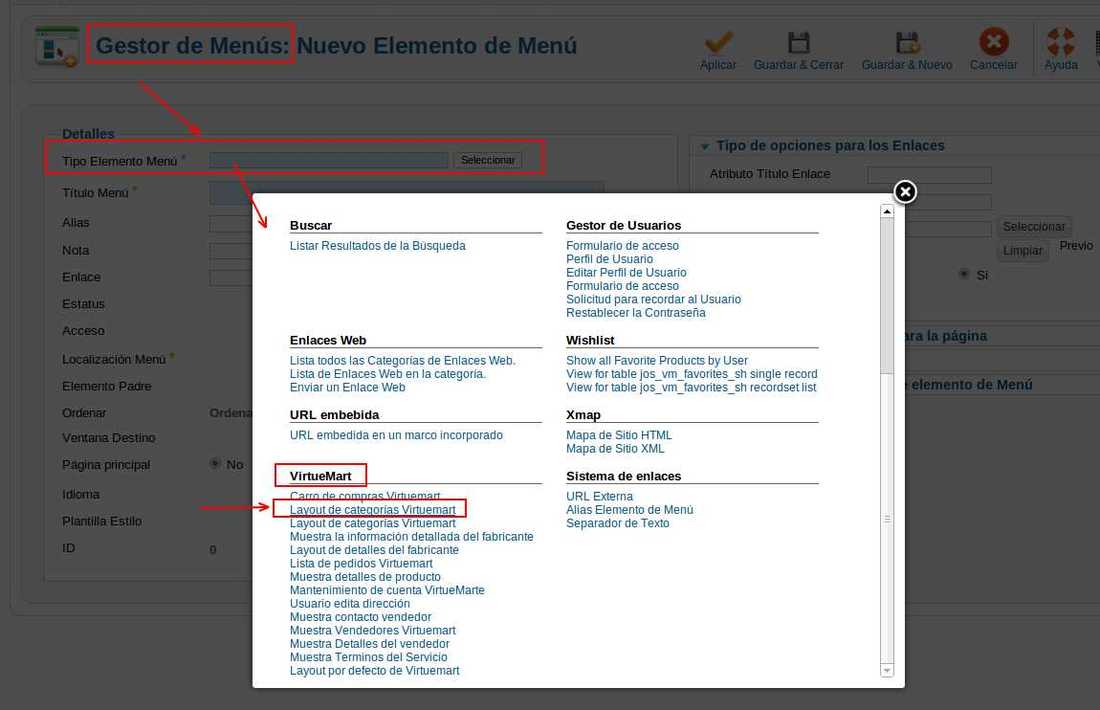This screenshot has height=710, width=1100.
Task: Choose 'Muestra Detalles del vendedor'
Action: pyautogui.click(x=370, y=643)
